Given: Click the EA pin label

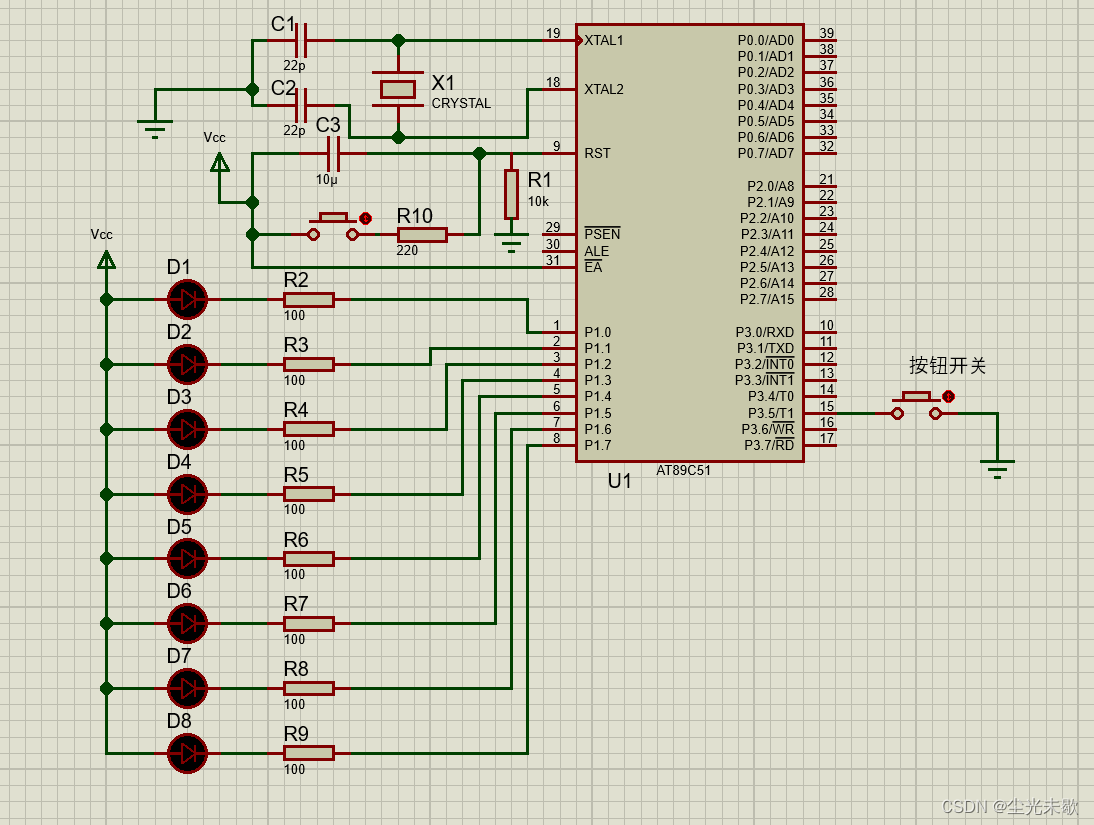Looking at the screenshot, I should click(593, 267).
